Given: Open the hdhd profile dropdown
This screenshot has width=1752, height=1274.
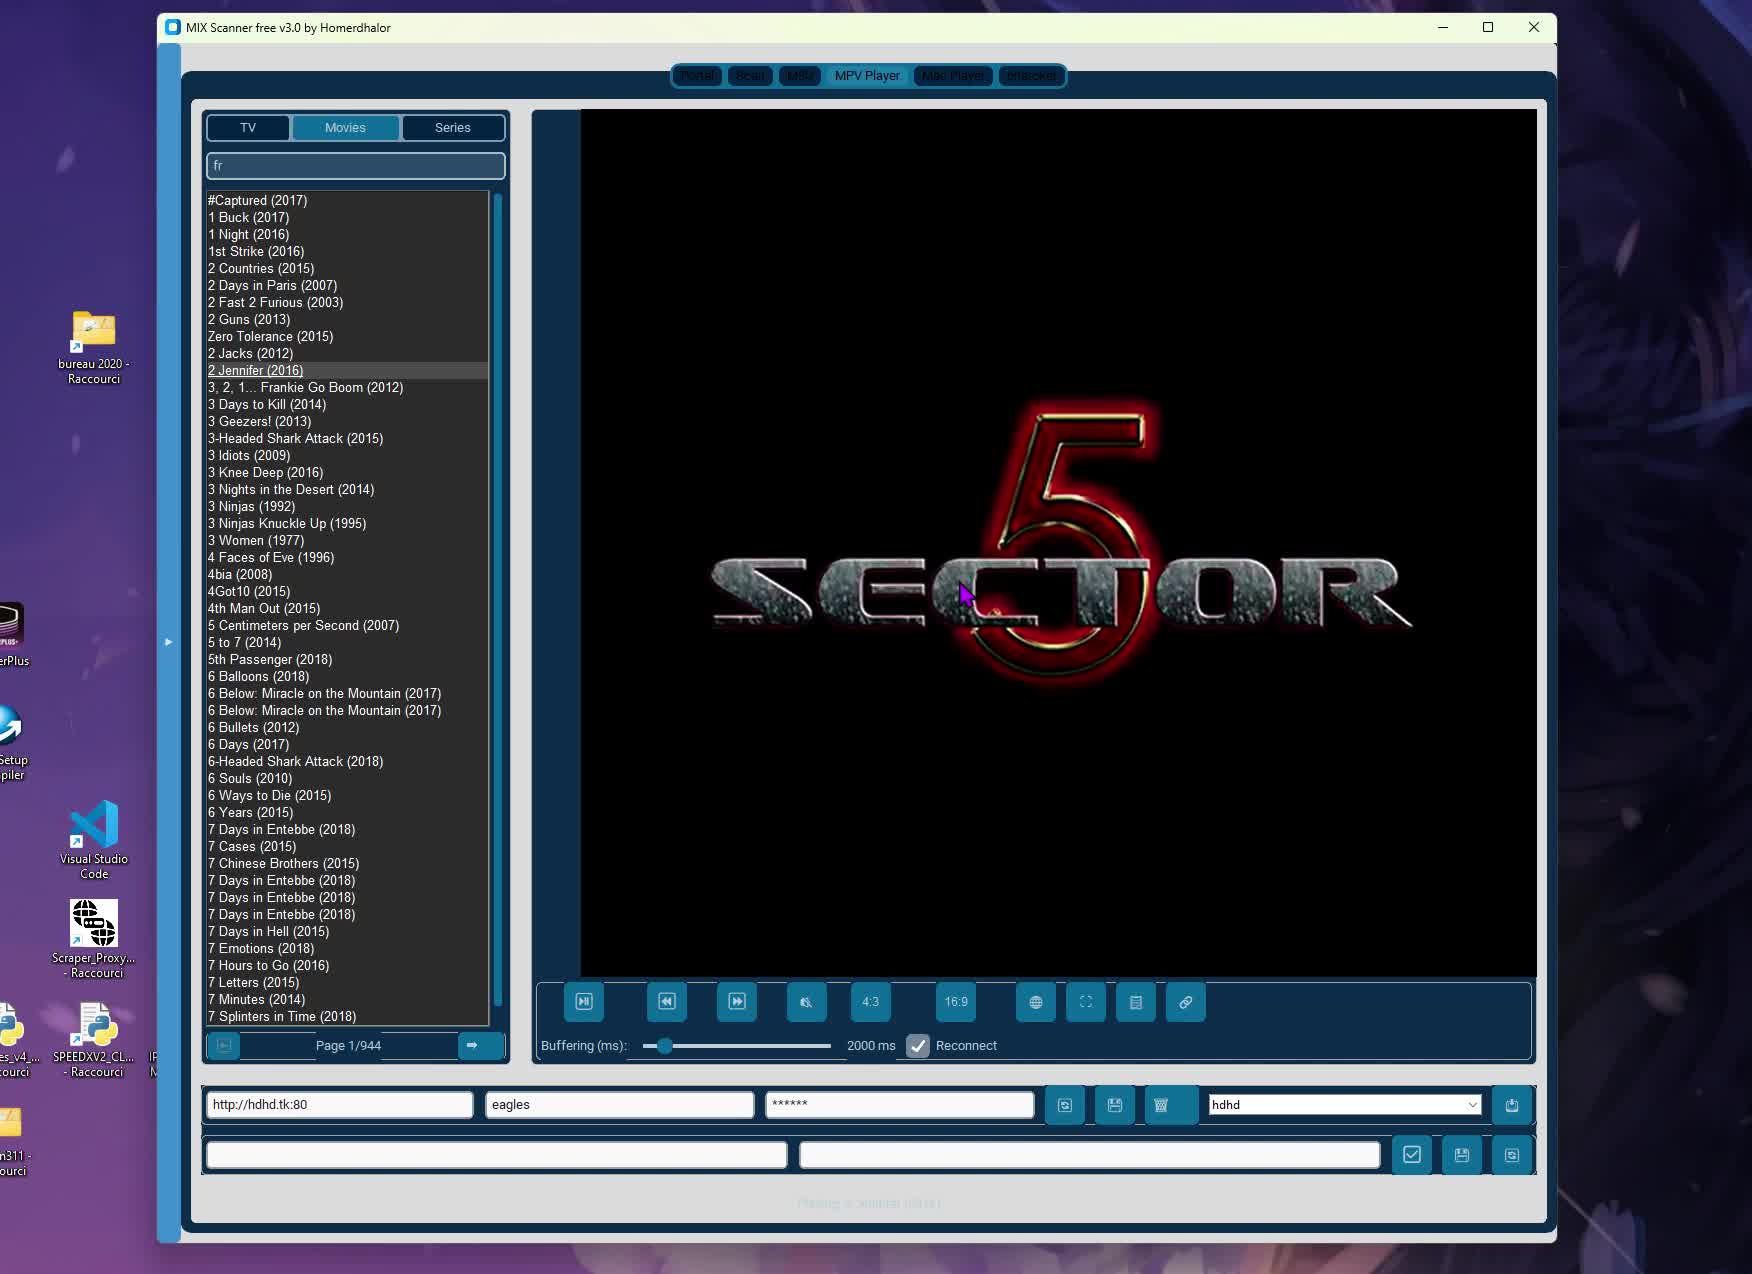Looking at the screenshot, I should tap(1343, 1105).
